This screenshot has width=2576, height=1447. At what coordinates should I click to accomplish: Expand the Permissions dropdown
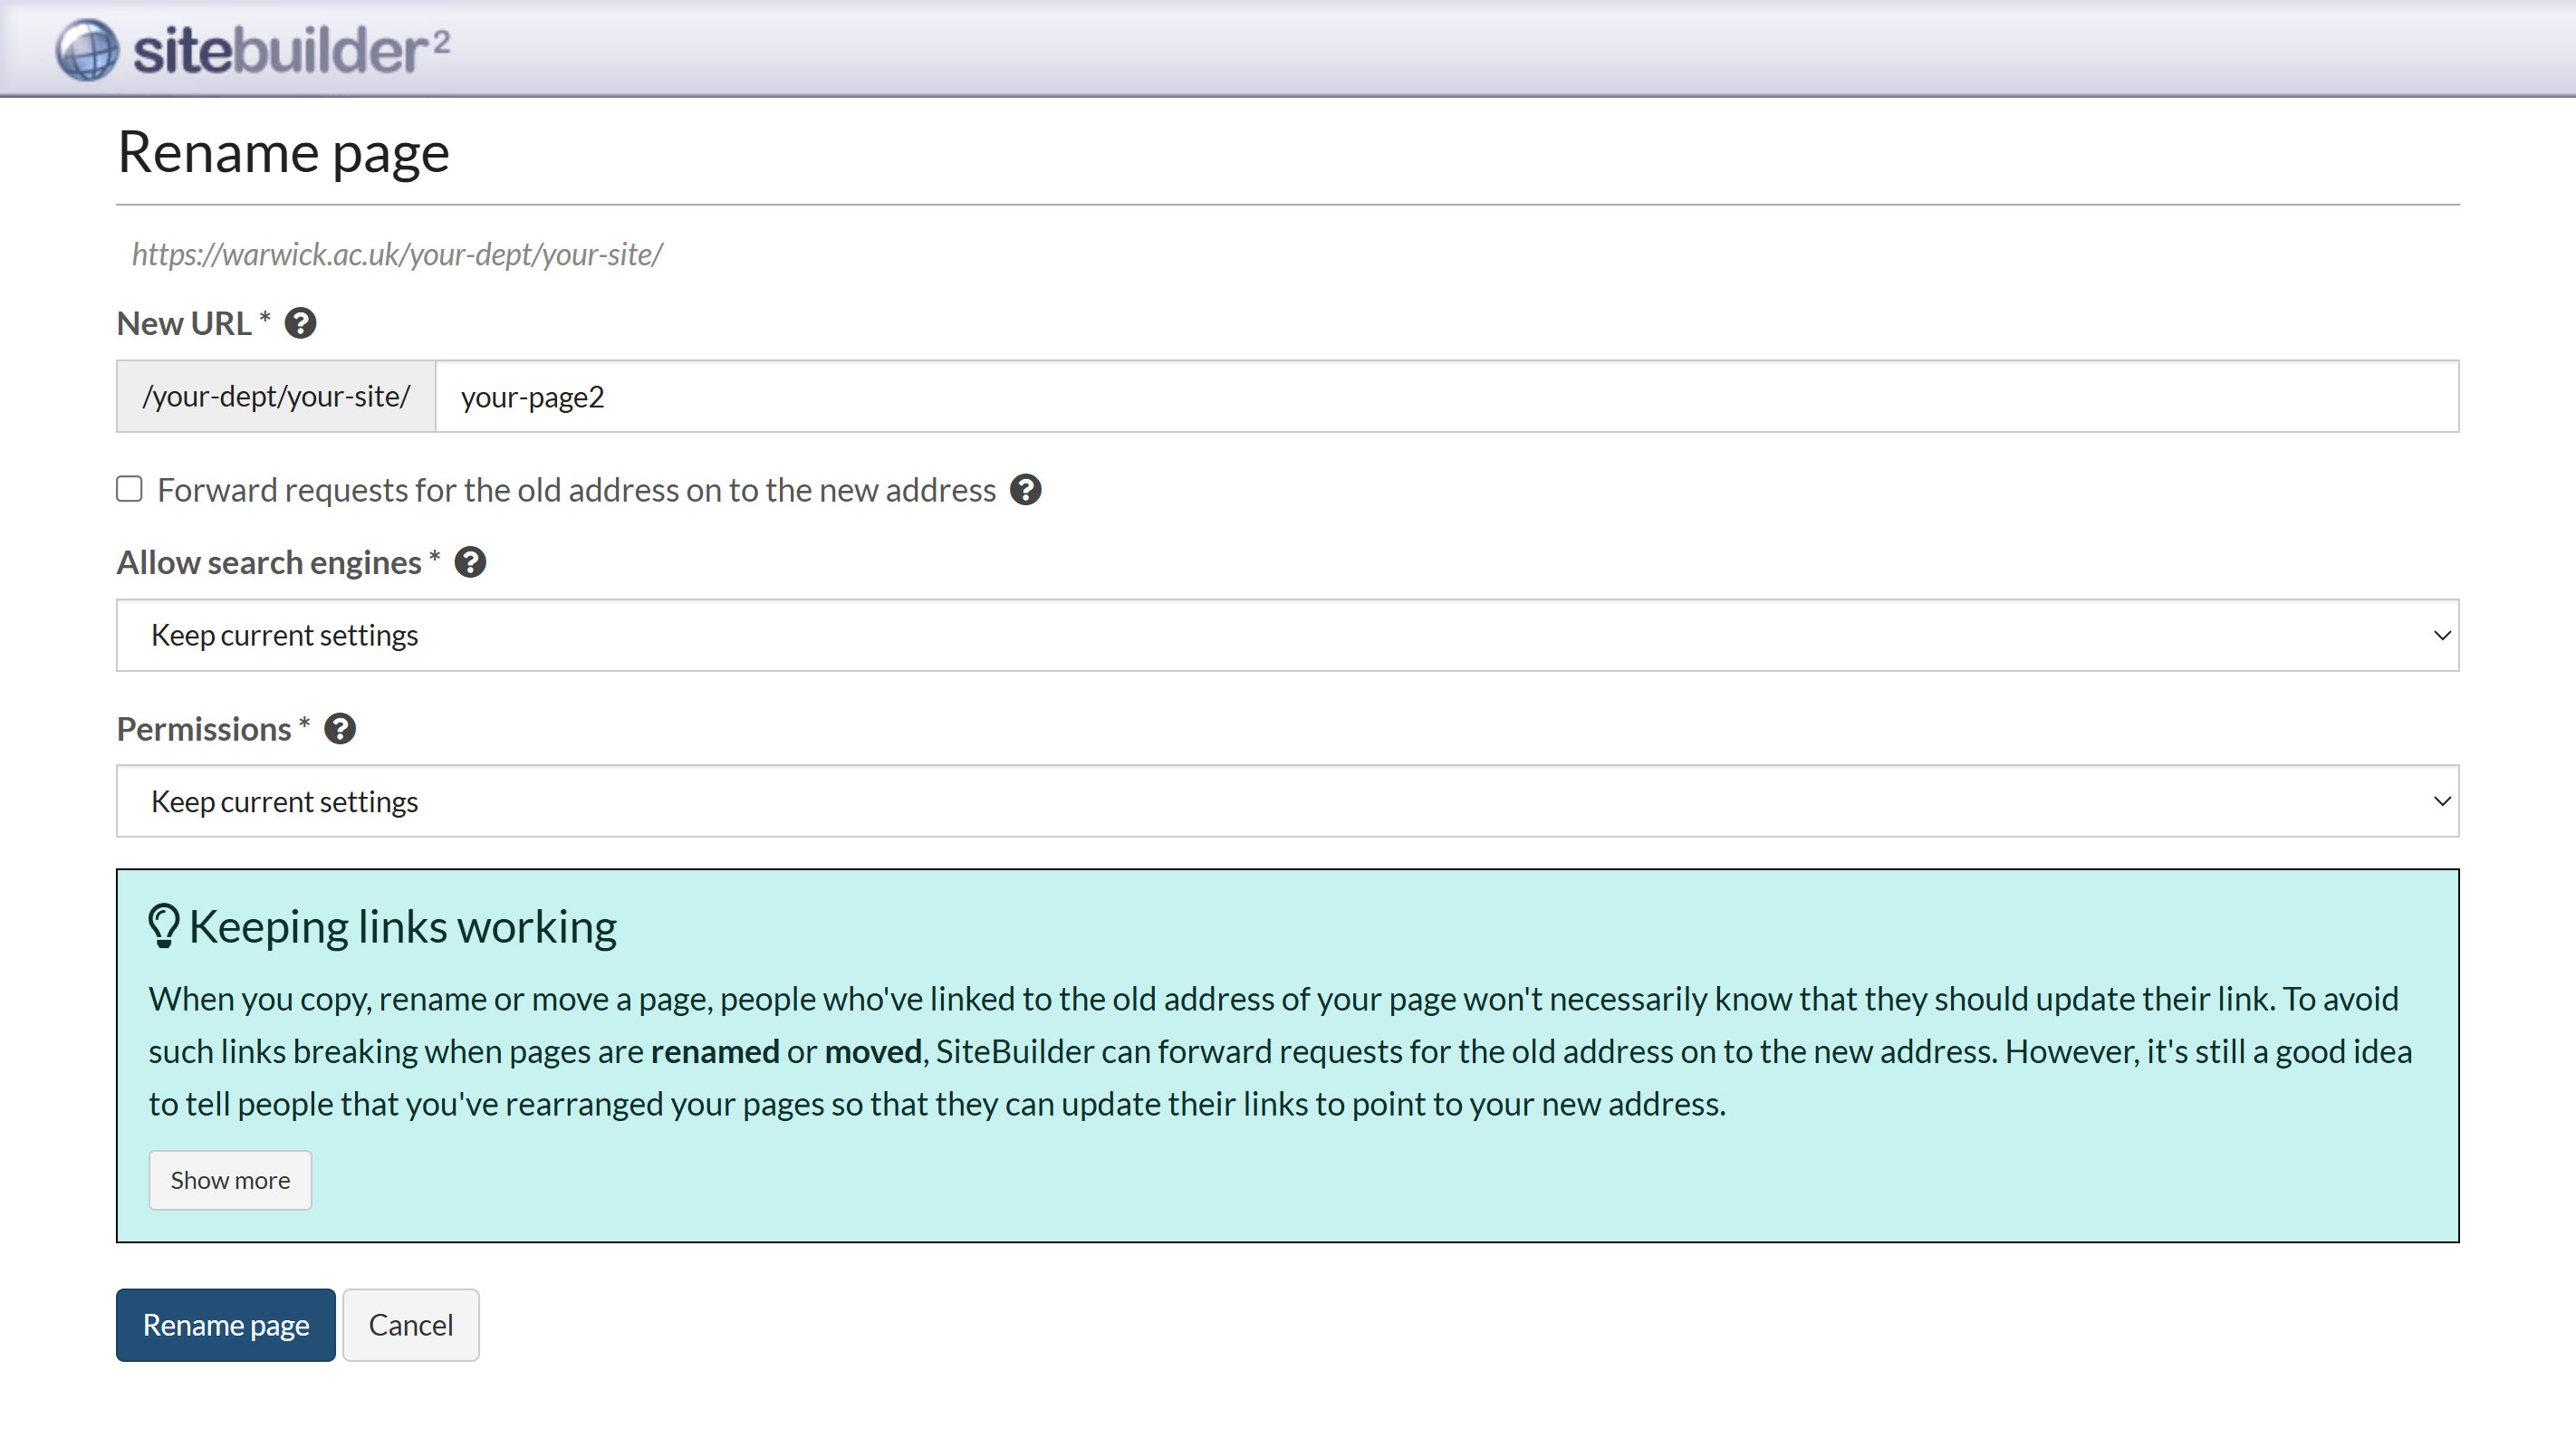tap(1287, 802)
